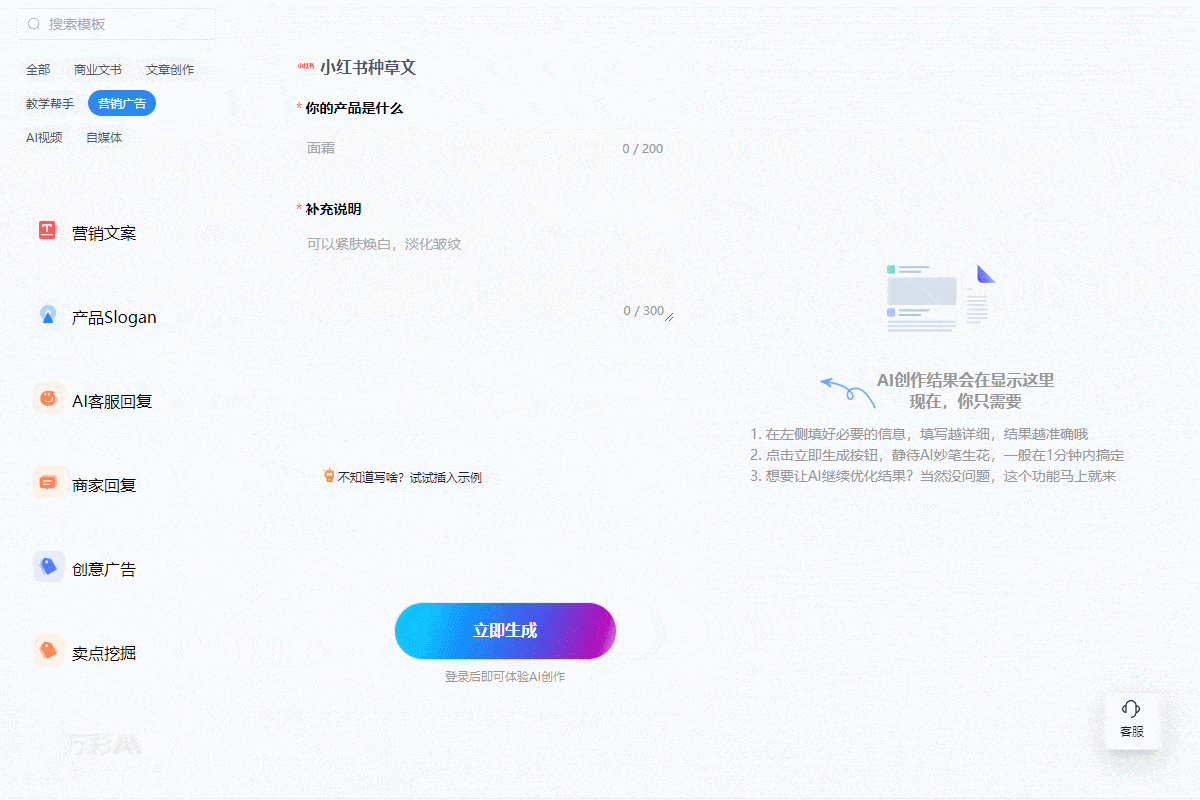
Task: Click the 营销文案 red T icon
Action: coord(48,231)
